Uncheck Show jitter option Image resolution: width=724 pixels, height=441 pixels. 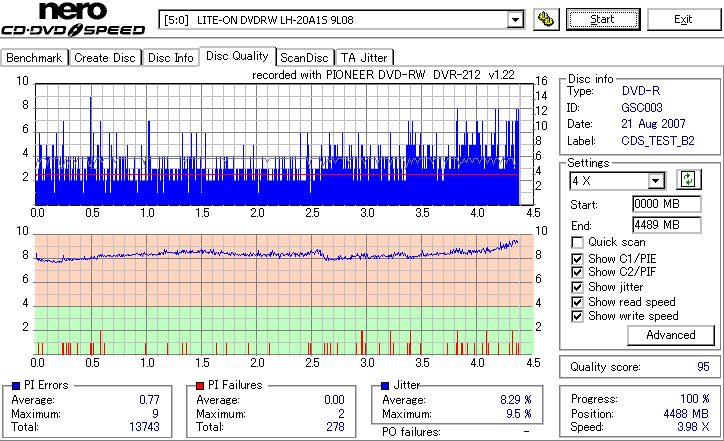click(x=577, y=287)
